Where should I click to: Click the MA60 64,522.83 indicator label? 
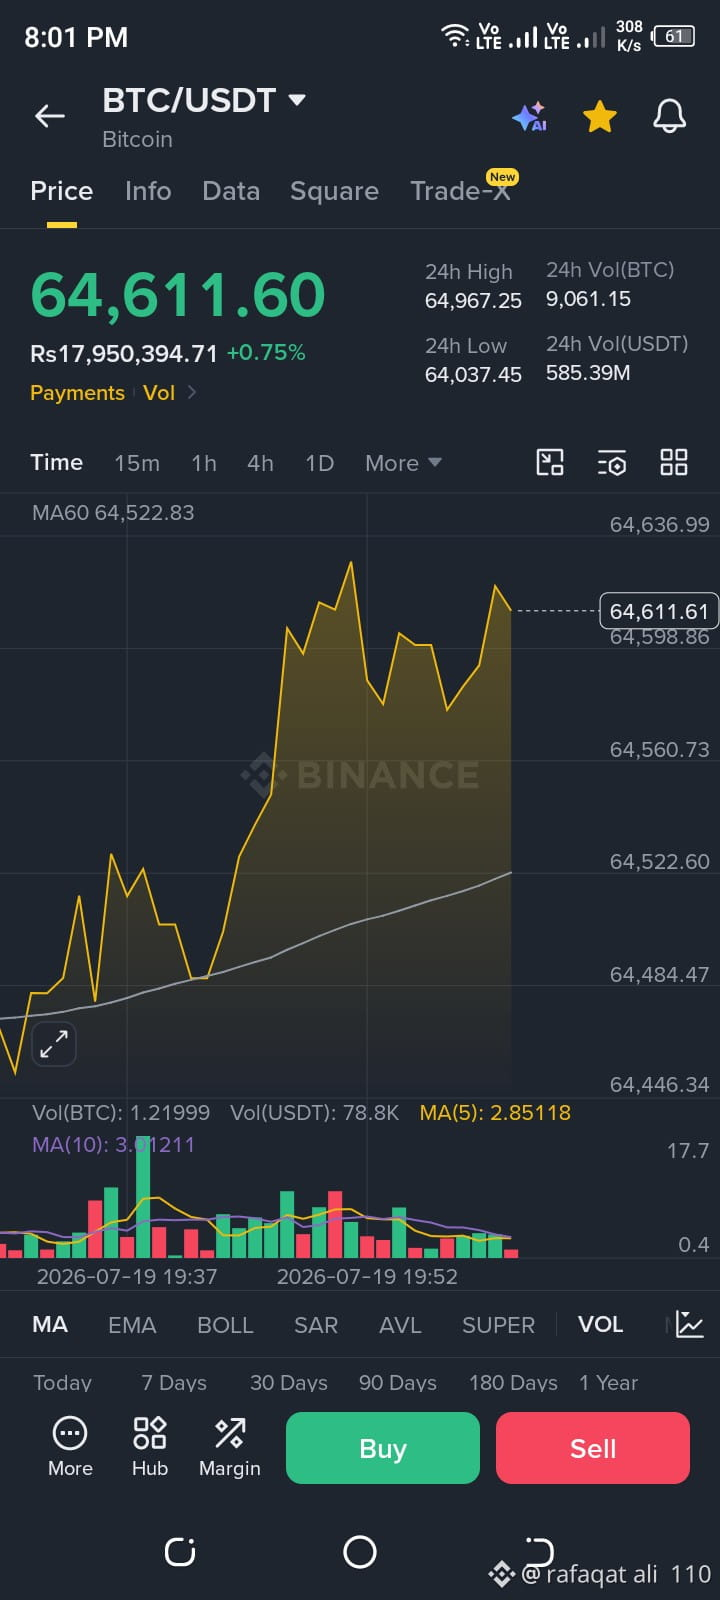(113, 513)
